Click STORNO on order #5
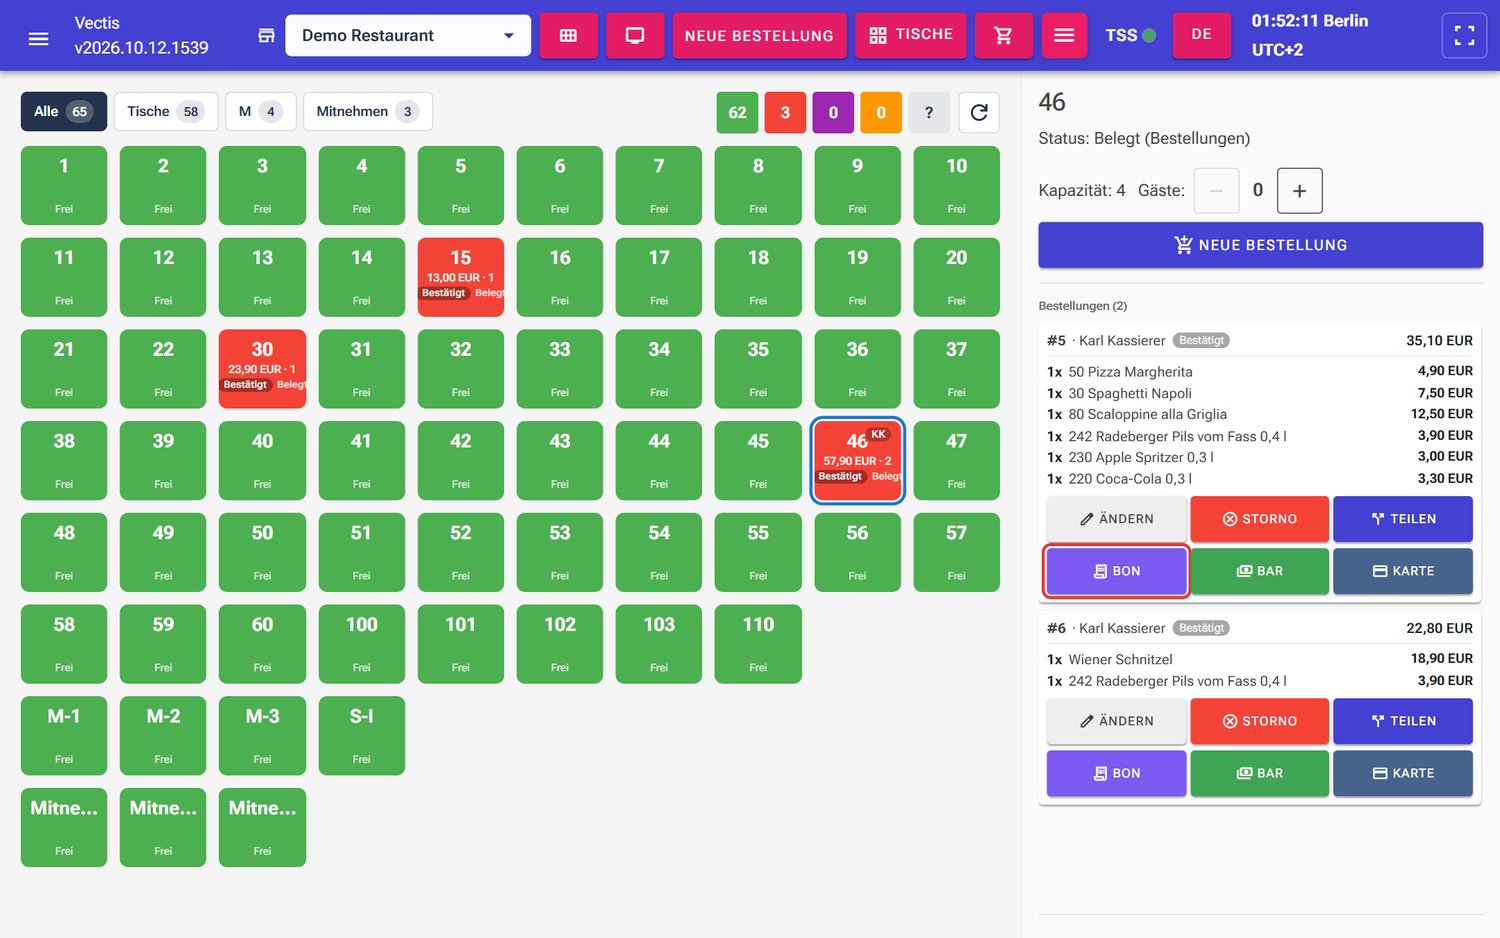This screenshot has width=1500, height=938. coord(1259,519)
